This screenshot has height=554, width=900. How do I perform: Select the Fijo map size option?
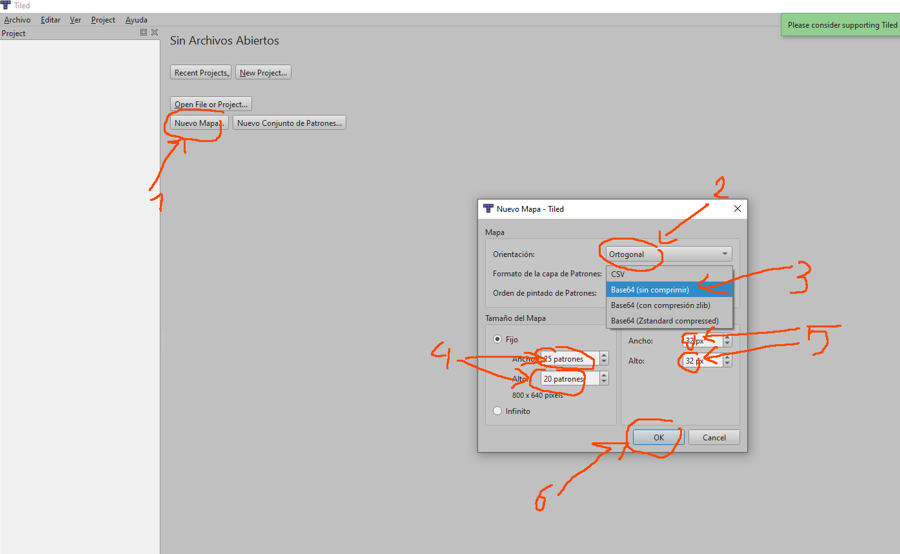498,340
